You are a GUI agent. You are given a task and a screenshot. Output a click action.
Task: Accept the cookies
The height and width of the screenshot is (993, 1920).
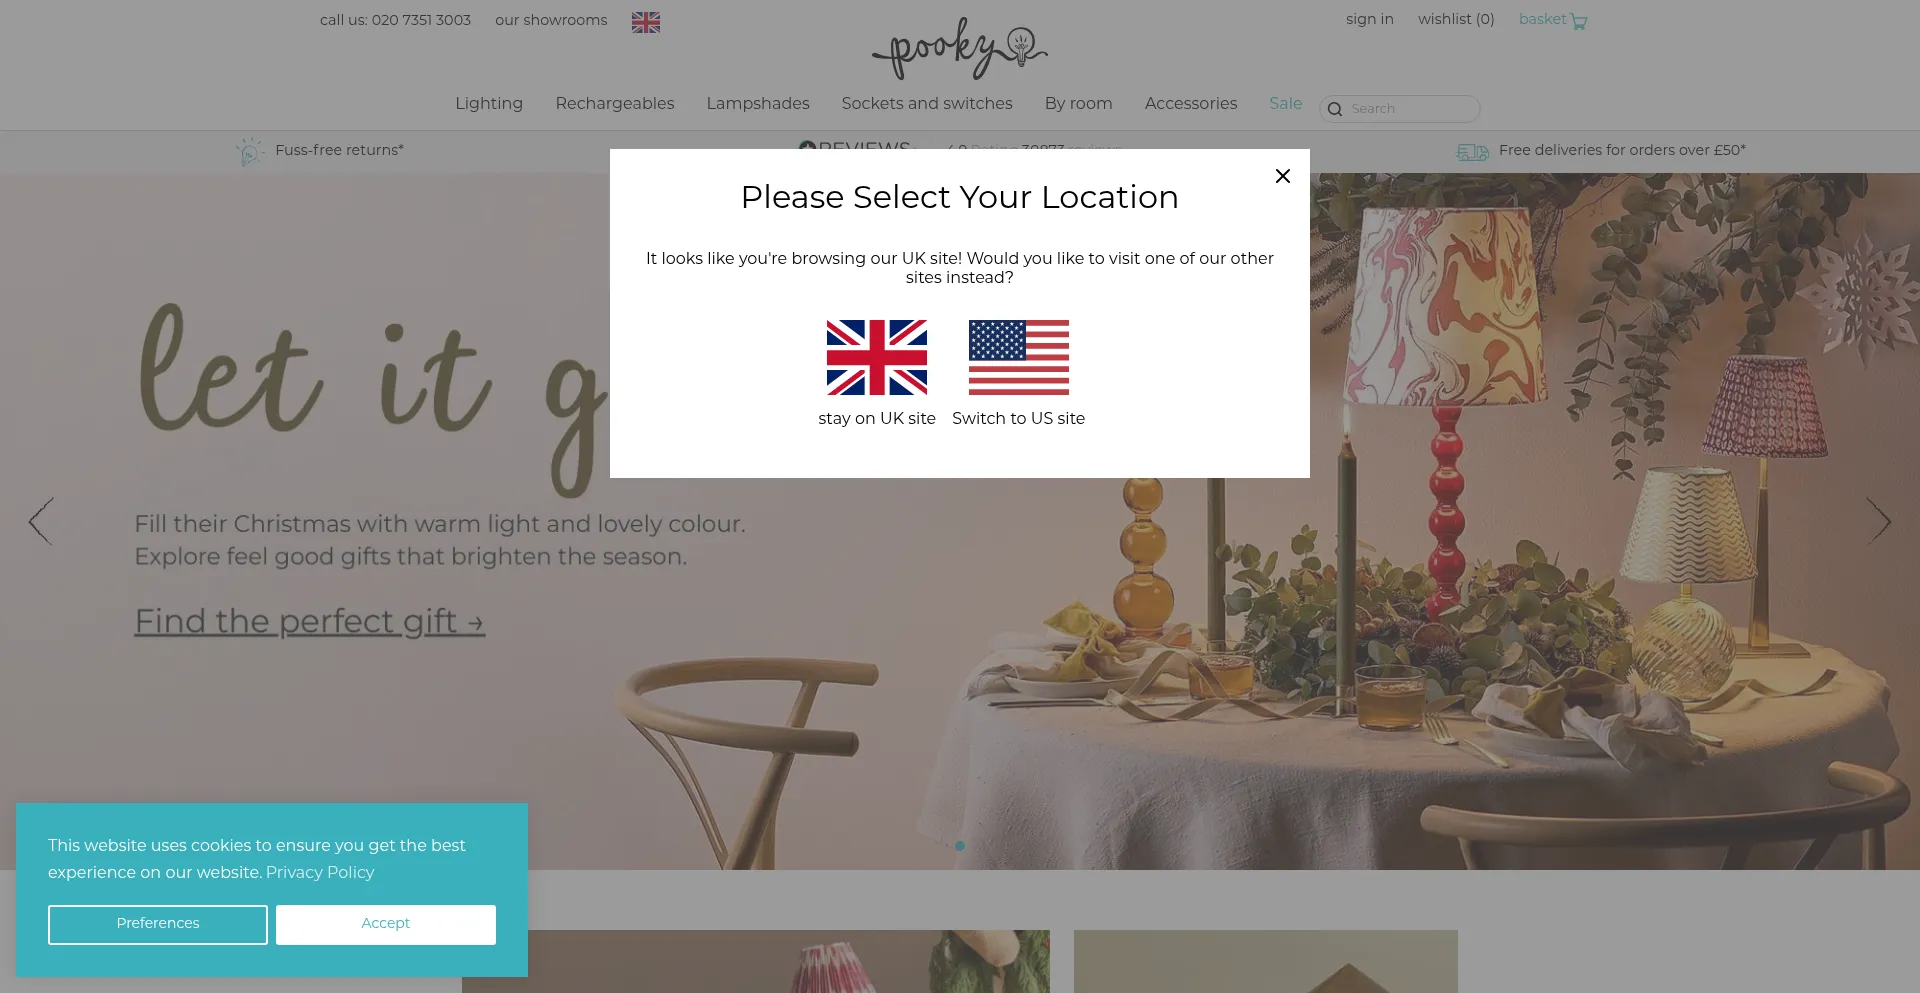click(x=386, y=924)
